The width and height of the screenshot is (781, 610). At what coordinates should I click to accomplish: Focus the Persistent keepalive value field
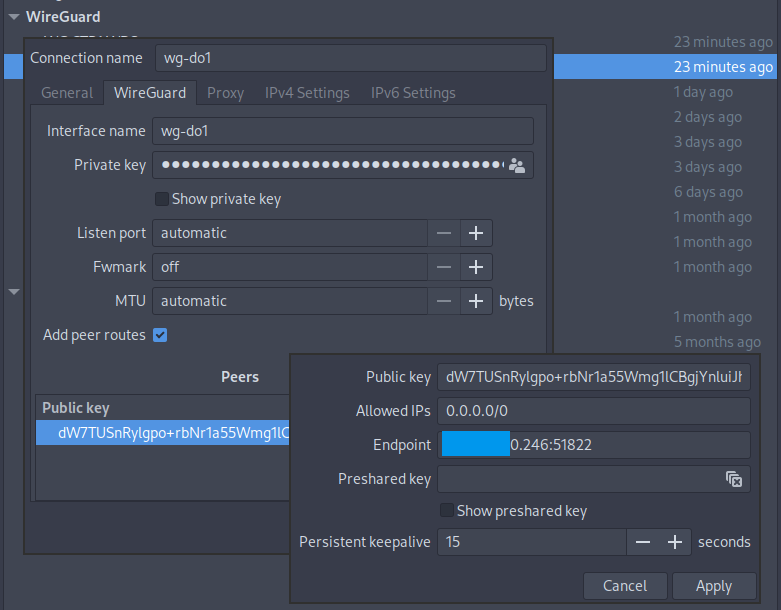click(532, 542)
